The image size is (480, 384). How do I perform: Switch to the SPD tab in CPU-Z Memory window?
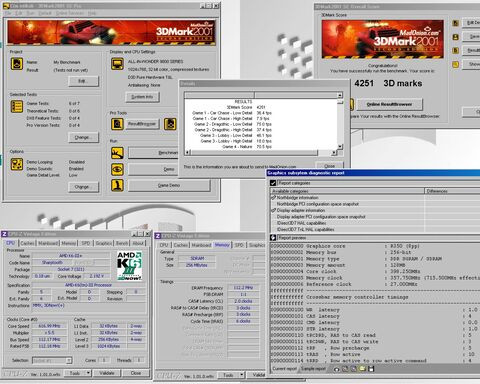239,245
